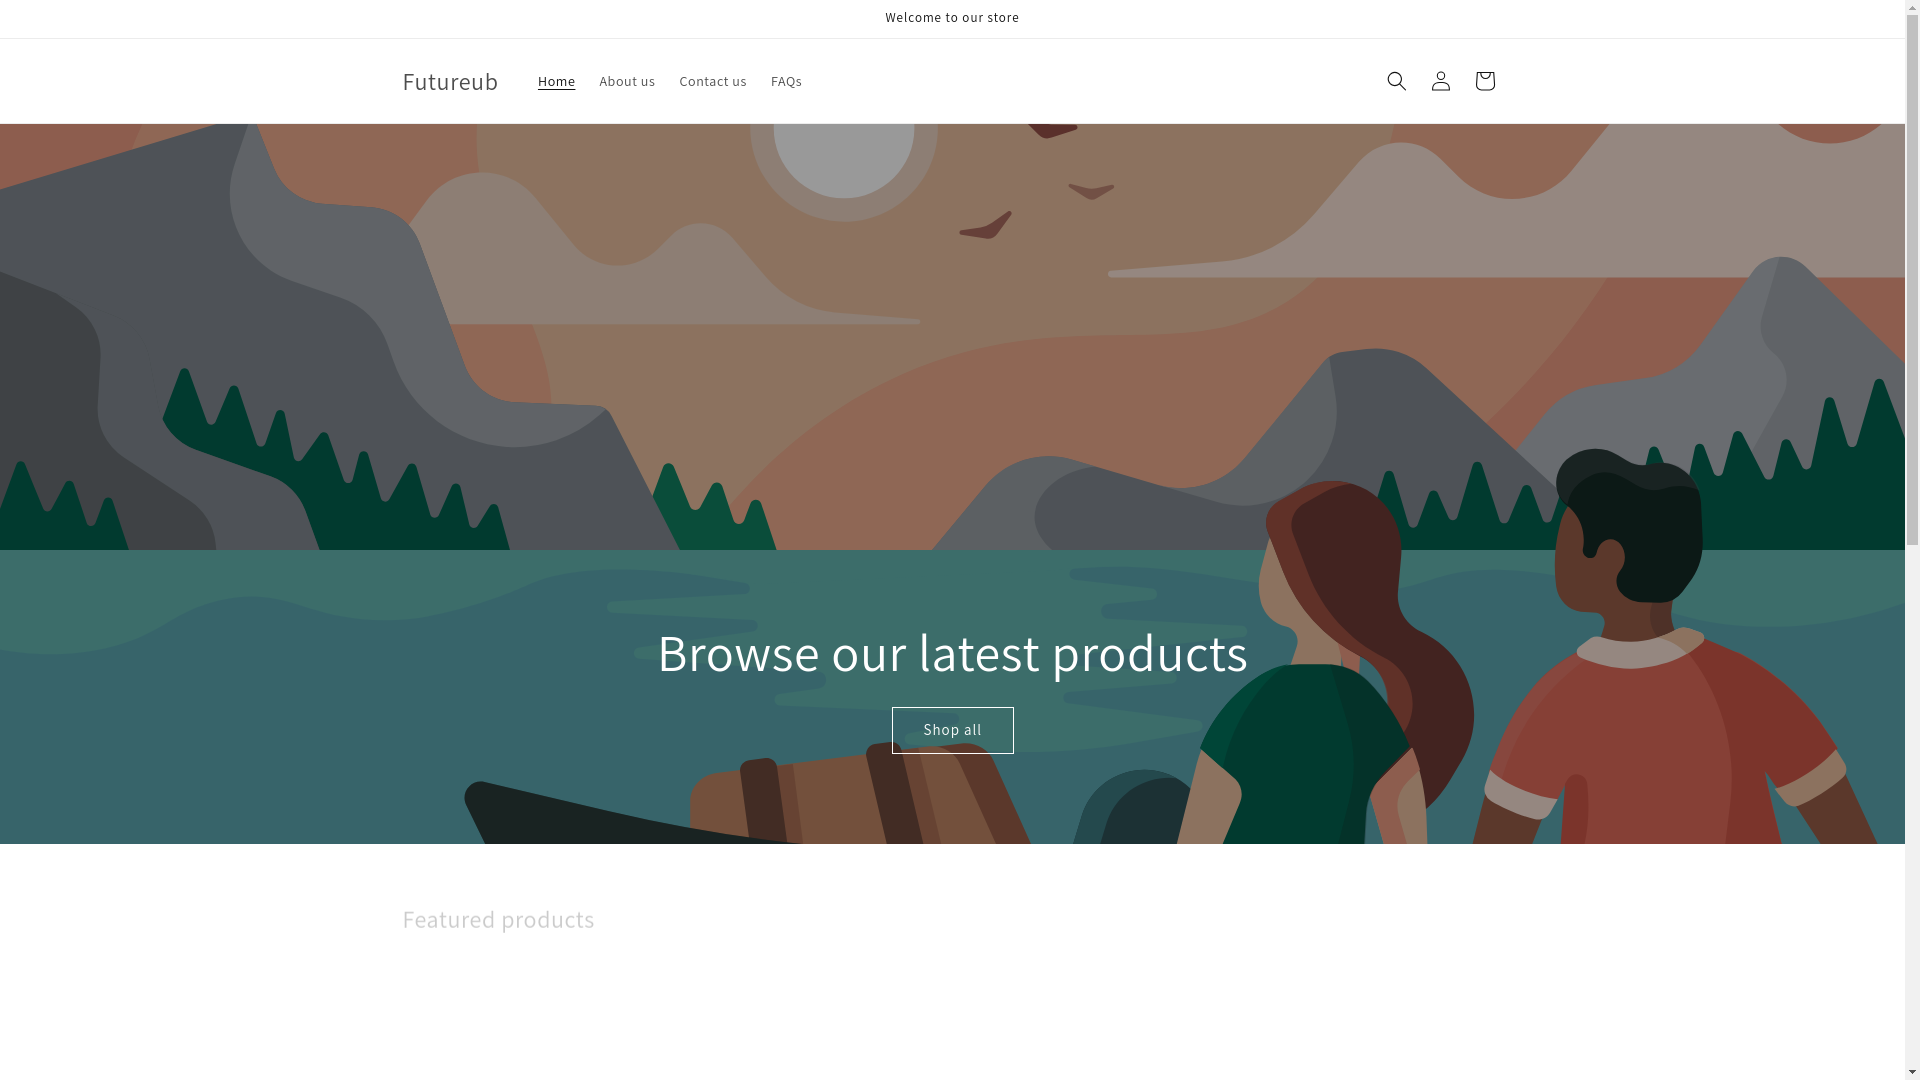Open the search magnifier icon
Viewport: 1920px width, 1080px height.
[1396, 81]
